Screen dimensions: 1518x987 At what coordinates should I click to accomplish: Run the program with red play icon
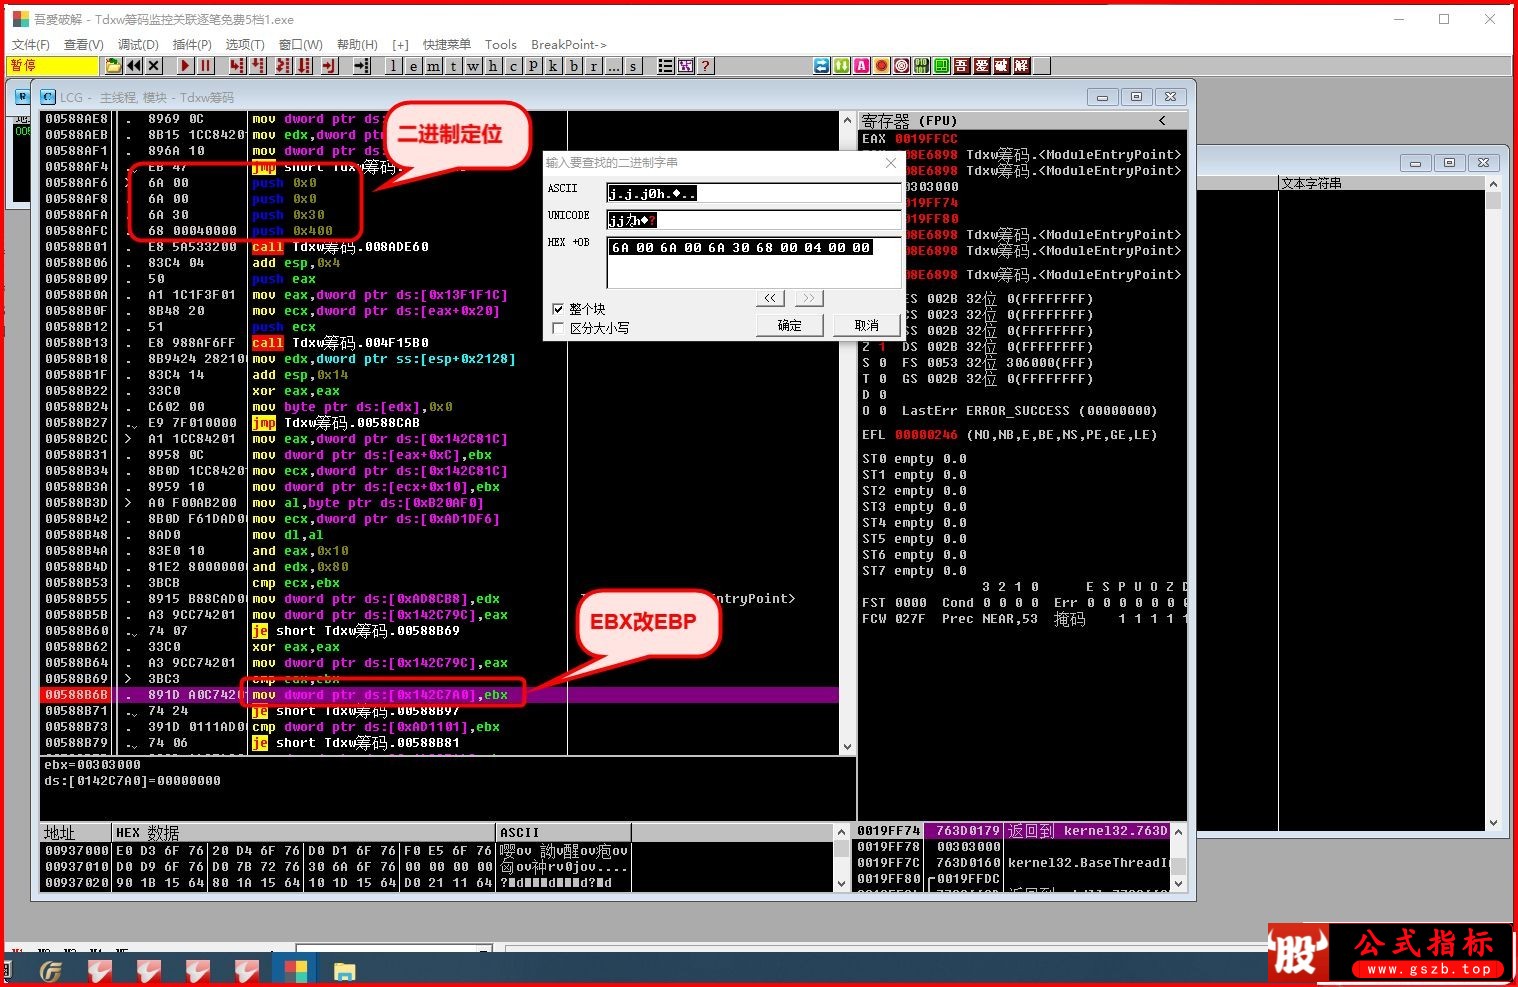(x=185, y=66)
